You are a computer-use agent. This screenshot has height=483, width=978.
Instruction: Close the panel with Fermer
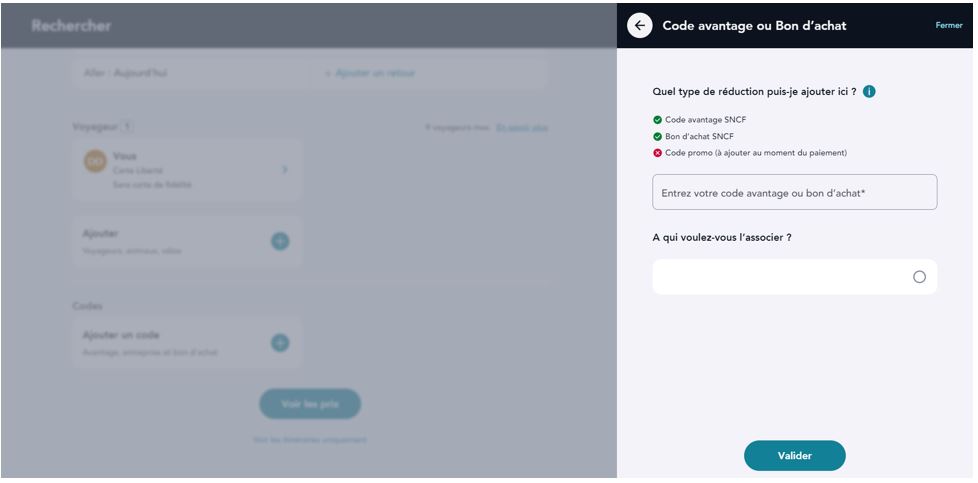[x=948, y=26]
